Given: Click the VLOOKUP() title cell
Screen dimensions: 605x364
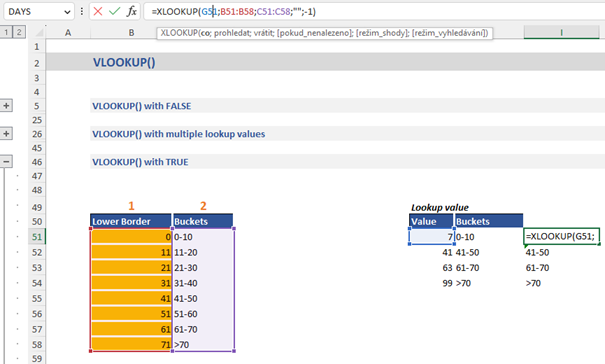Looking at the screenshot, I should (124, 63).
